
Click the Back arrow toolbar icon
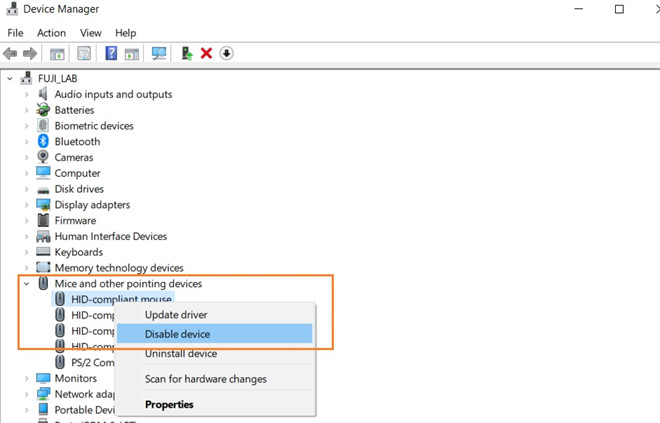11,53
